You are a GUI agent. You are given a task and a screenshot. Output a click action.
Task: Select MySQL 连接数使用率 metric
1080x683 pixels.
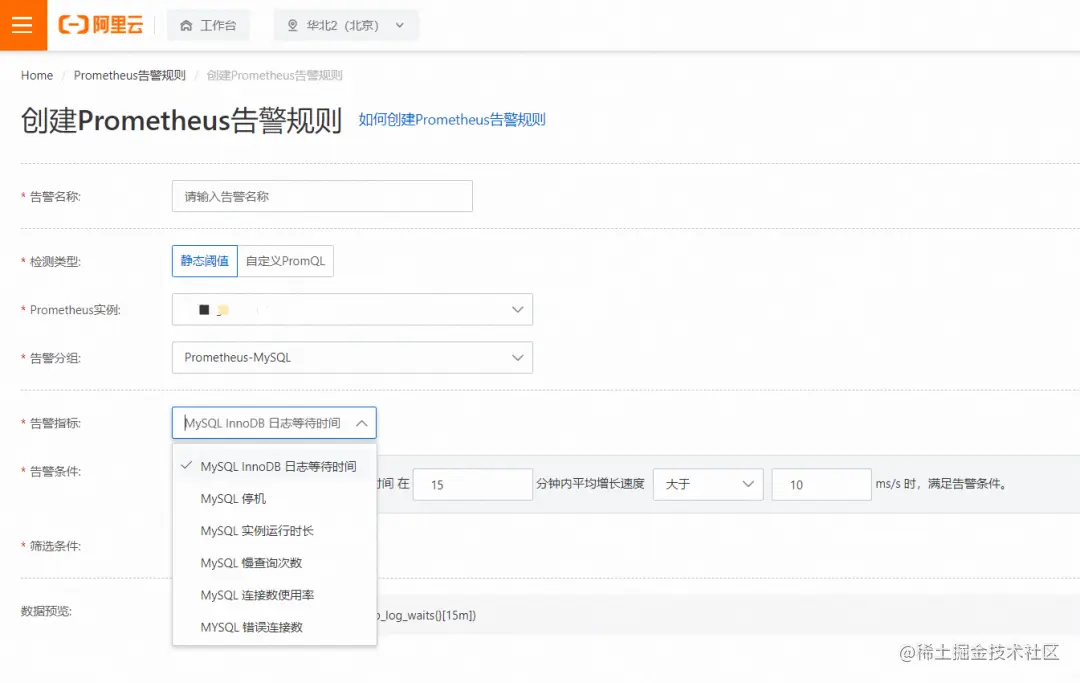pyautogui.click(x=274, y=595)
